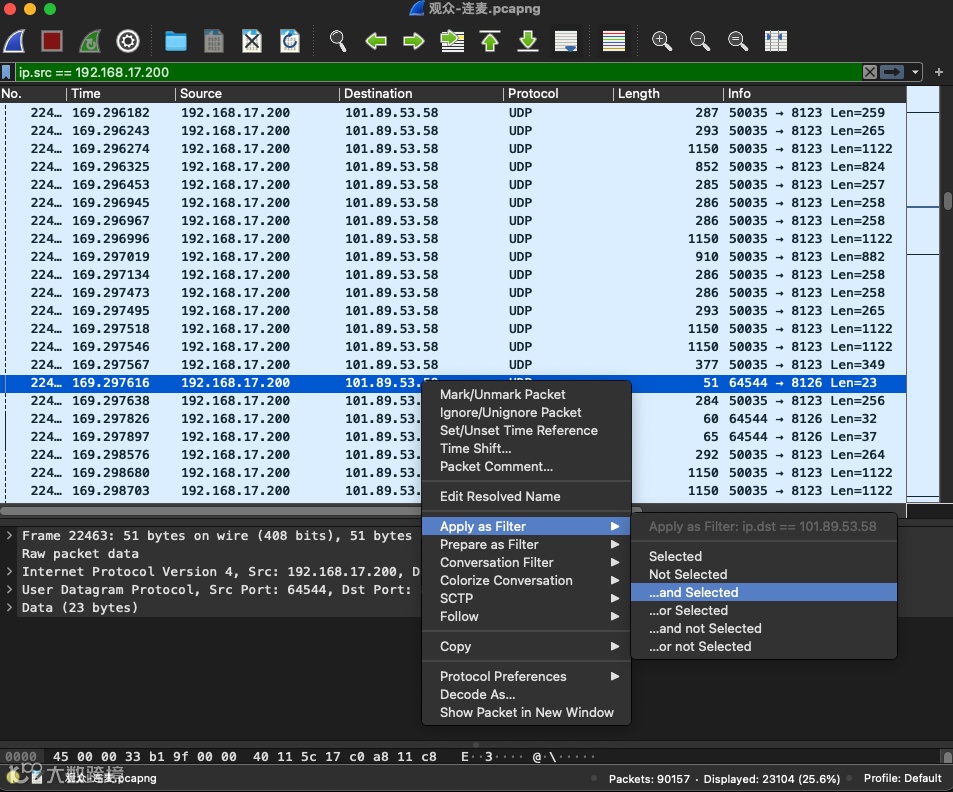Stop capturing packets with the red square

coord(52,41)
